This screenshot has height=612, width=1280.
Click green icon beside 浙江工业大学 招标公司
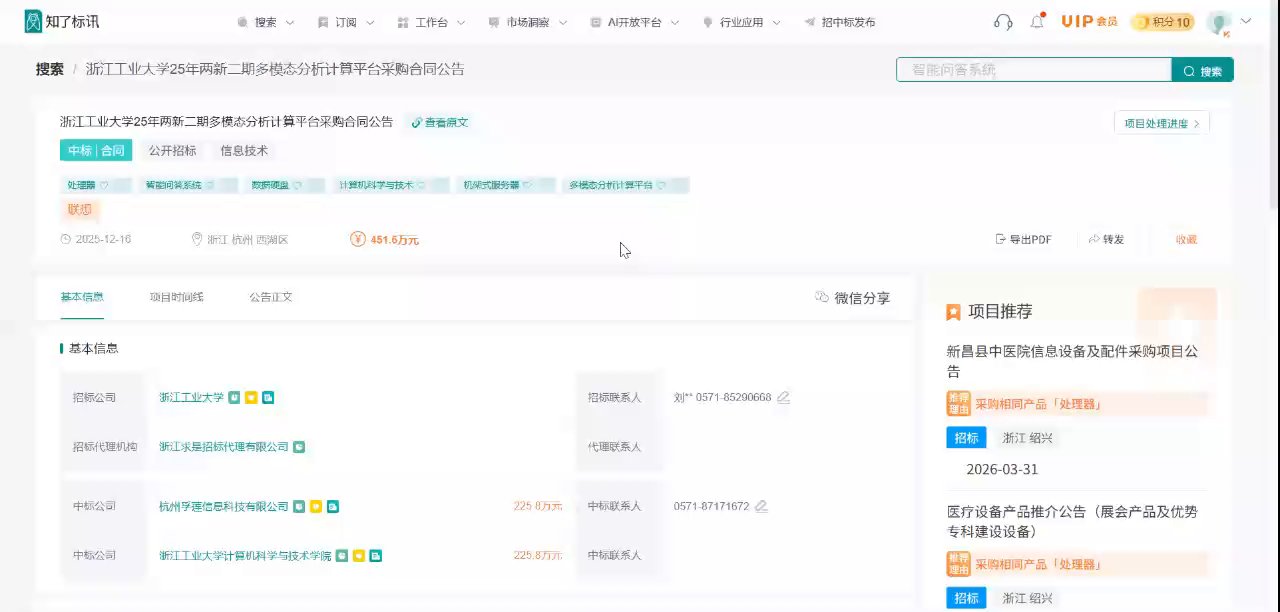[x=234, y=398]
